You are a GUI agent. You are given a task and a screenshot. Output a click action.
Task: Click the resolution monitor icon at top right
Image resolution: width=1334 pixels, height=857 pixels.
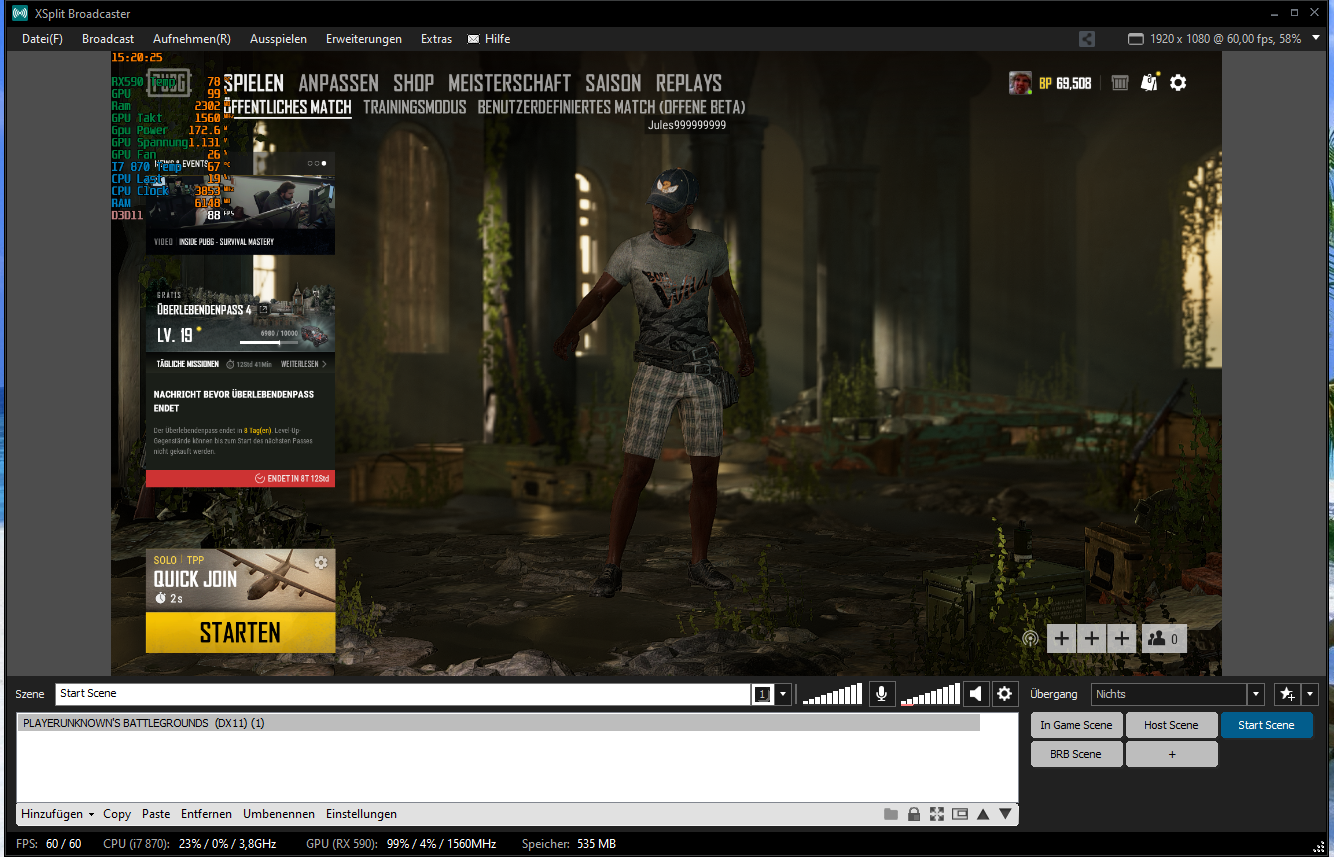coord(1135,39)
